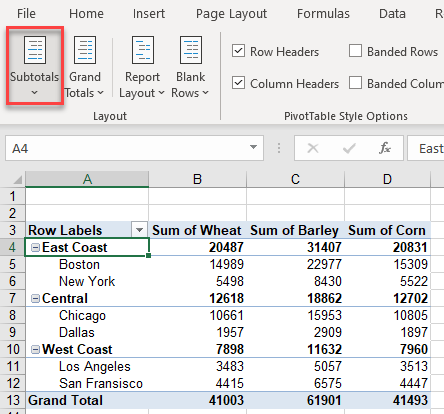Click the formula bar showing East
The height and width of the screenshot is (414, 444).
click(426, 148)
